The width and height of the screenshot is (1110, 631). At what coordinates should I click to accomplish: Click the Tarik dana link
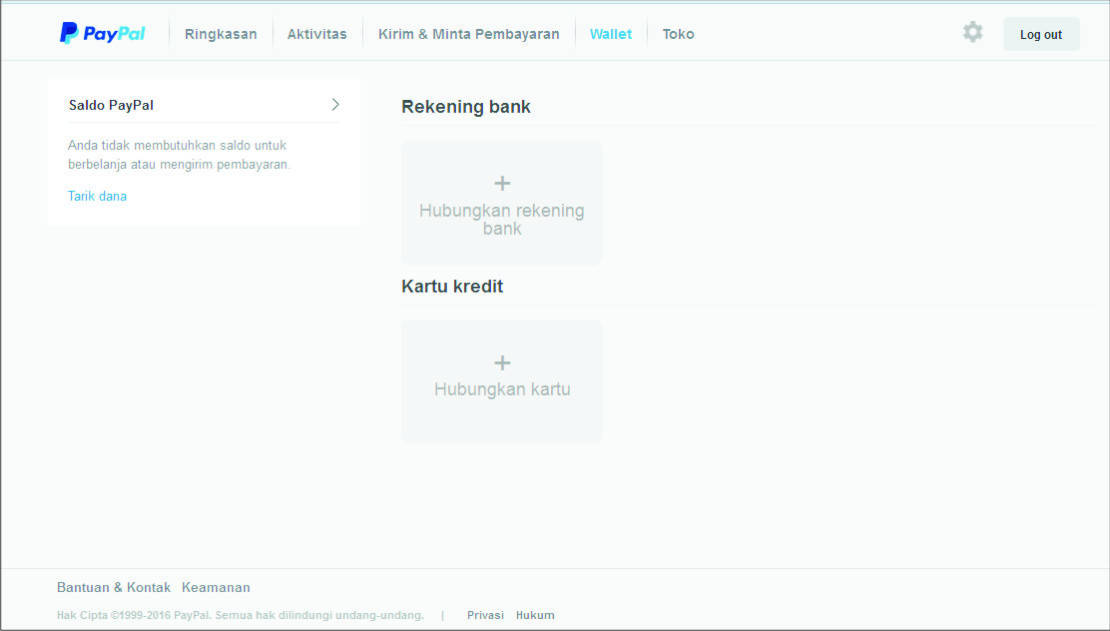click(97, 196)
